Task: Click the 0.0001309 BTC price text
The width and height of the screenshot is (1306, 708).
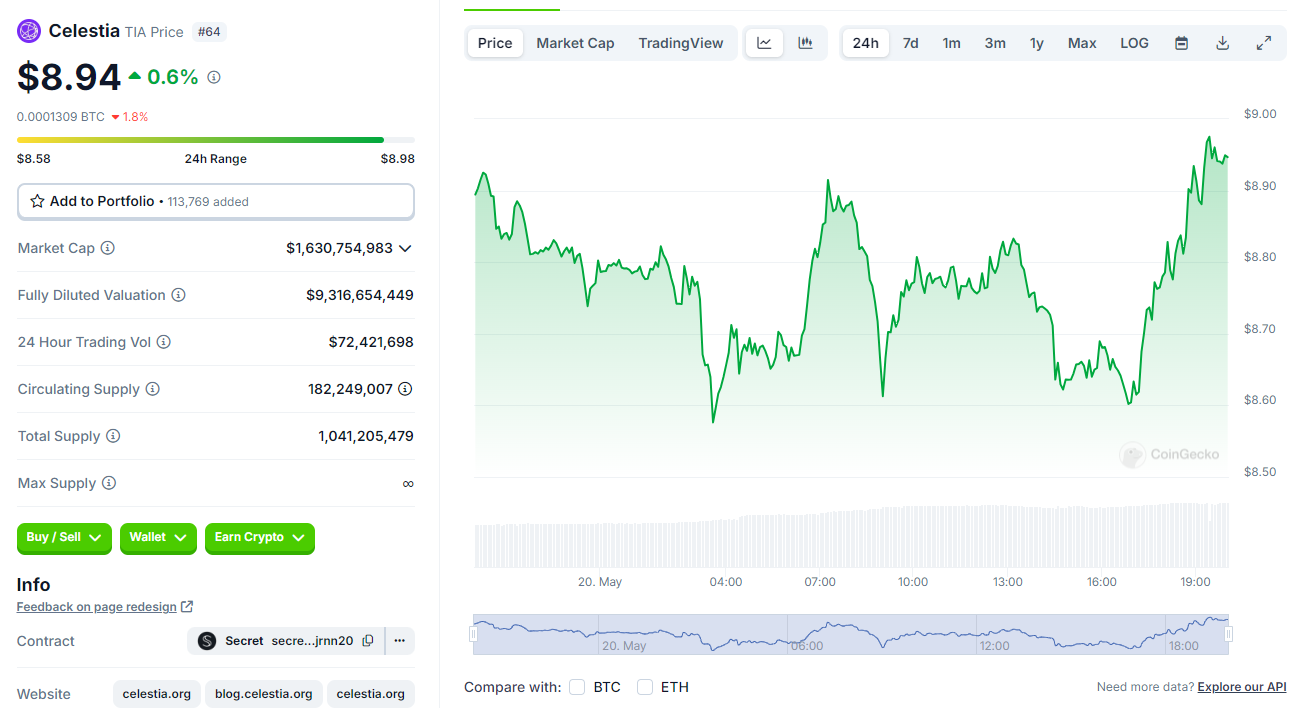Action: click(x=61, y=117)
